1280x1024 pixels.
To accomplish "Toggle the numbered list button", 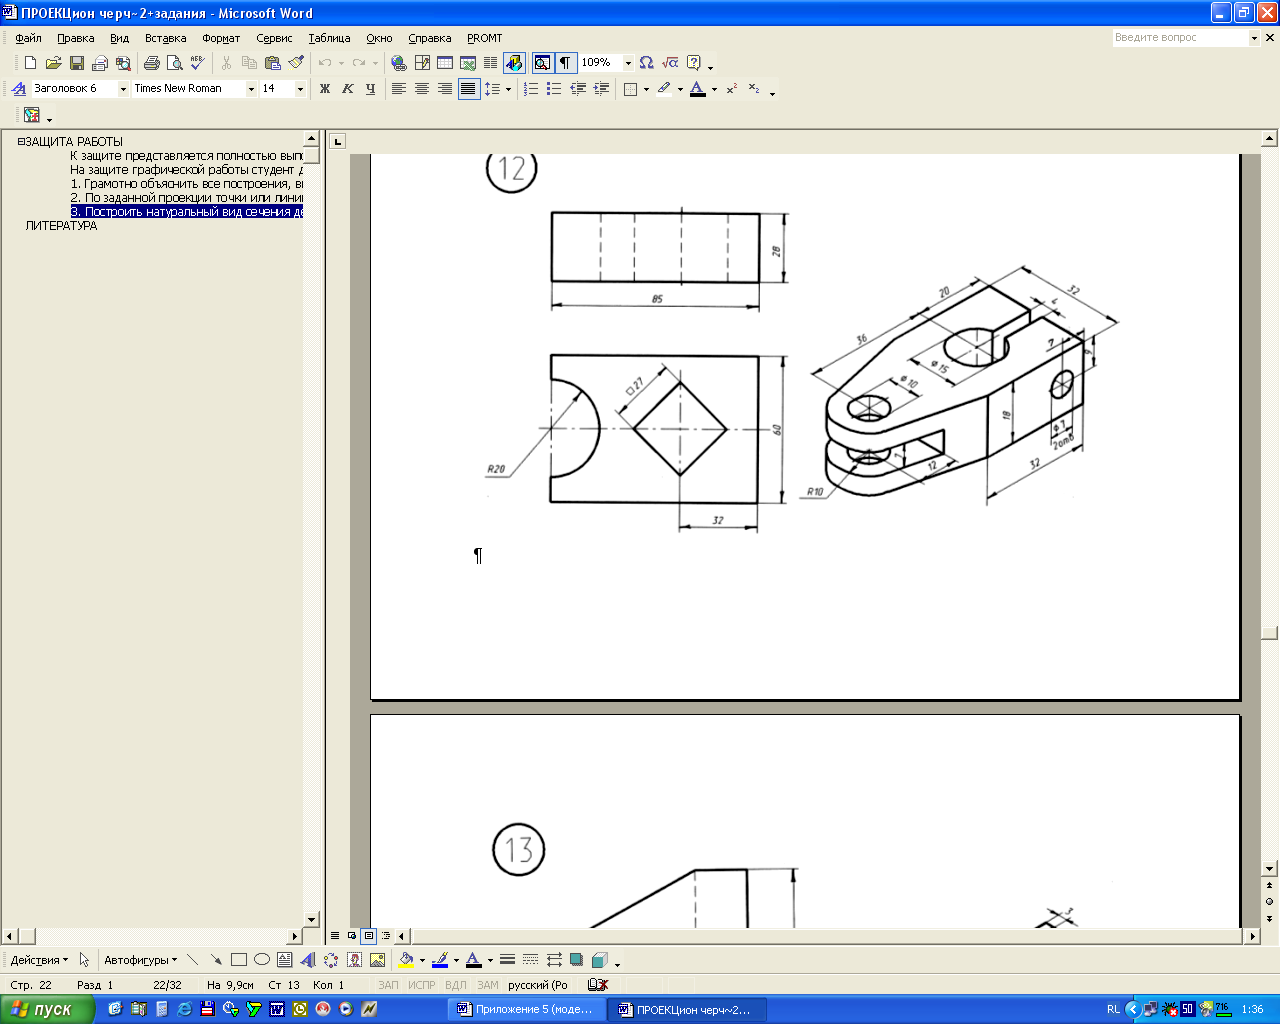I will pos(531,89).
